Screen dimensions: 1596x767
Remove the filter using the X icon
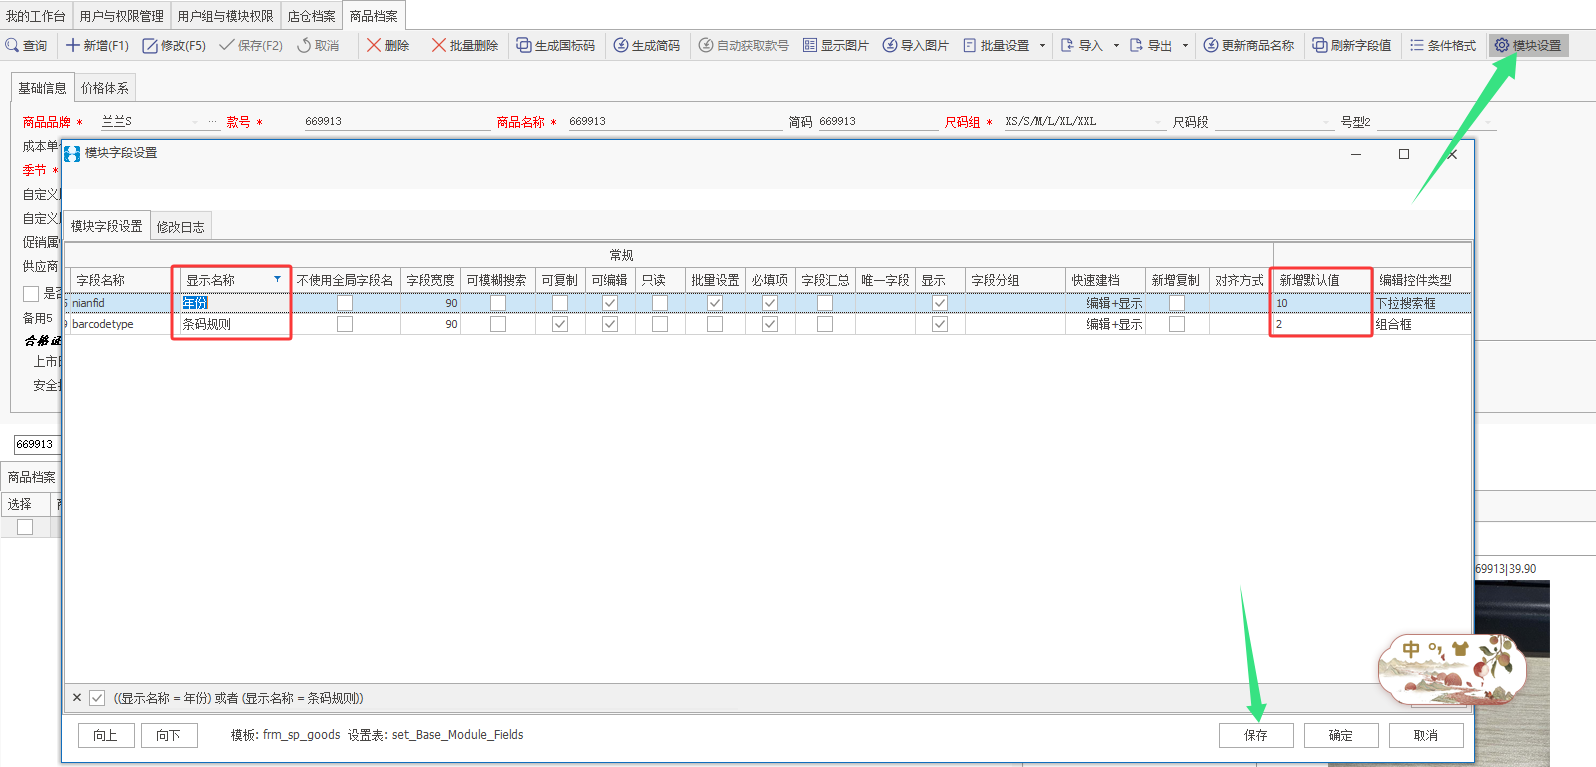[77, 698]
